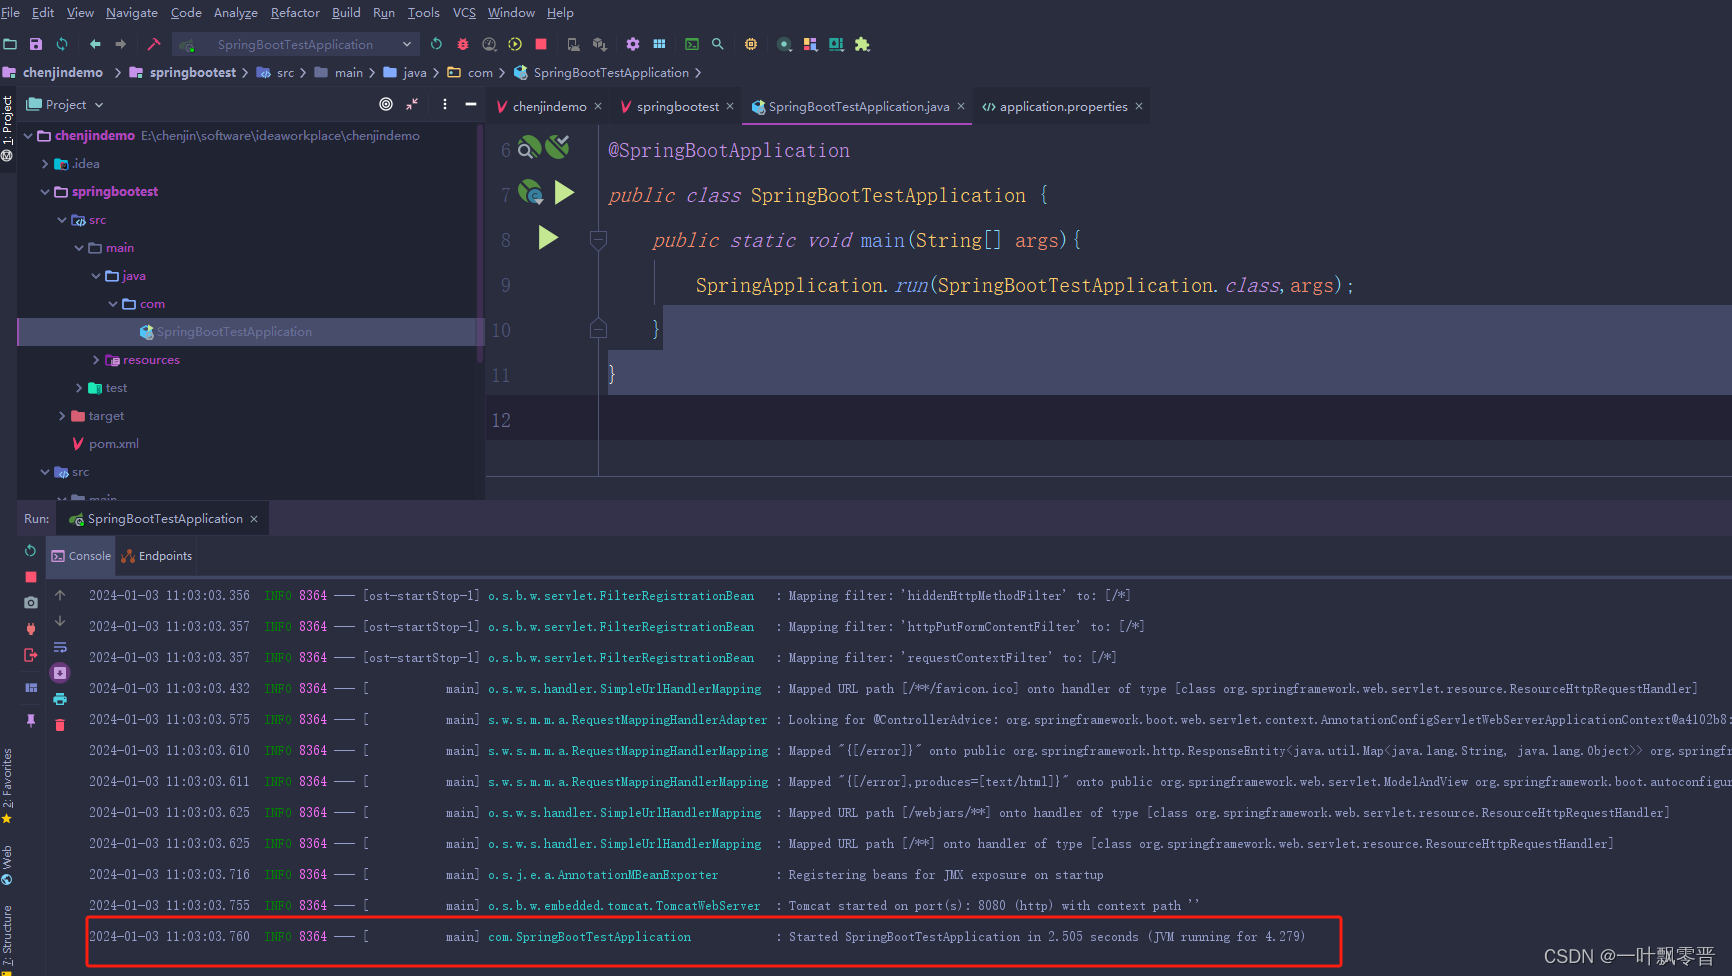Hide the Project tool window

(x=471, y=104)
